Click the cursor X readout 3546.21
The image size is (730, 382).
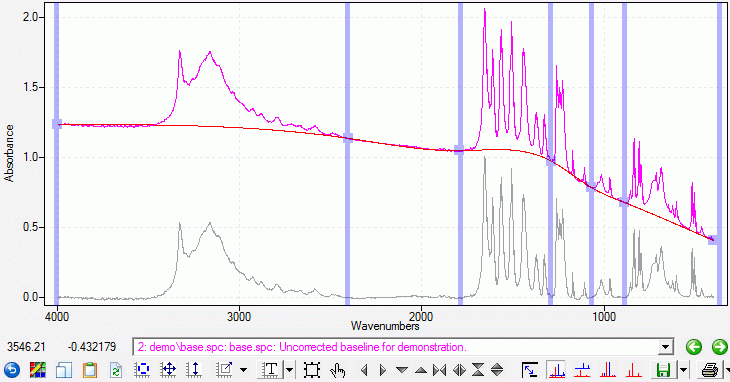[x=26, y=347]
